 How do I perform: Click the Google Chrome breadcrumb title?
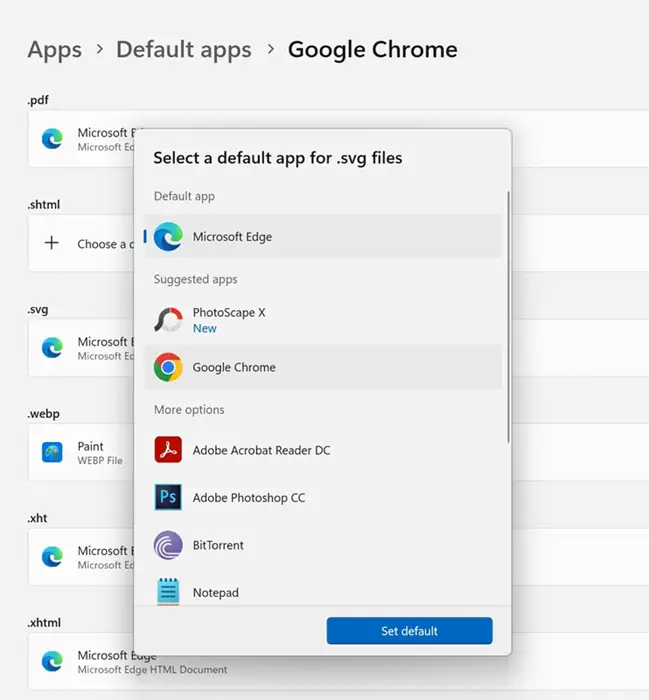(373, 49)
